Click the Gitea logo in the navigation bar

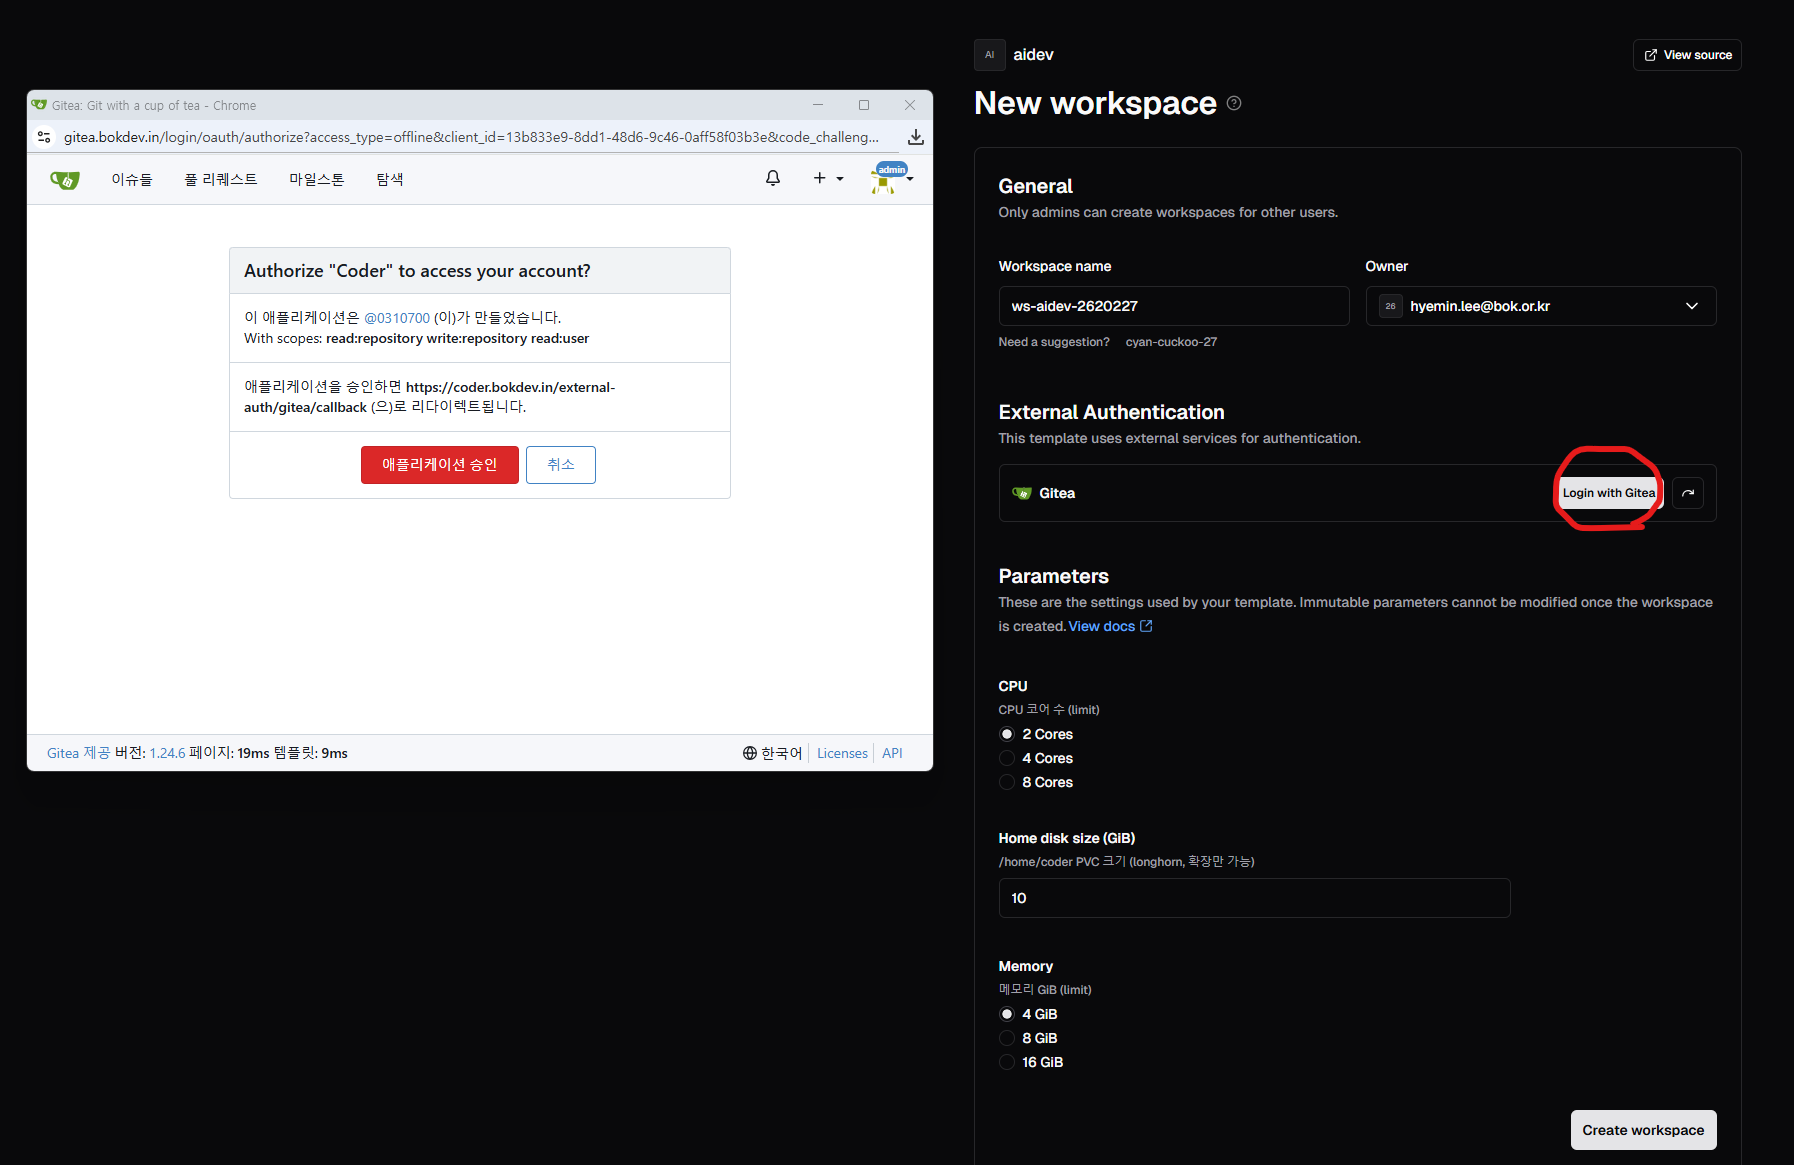click(65, 180)
